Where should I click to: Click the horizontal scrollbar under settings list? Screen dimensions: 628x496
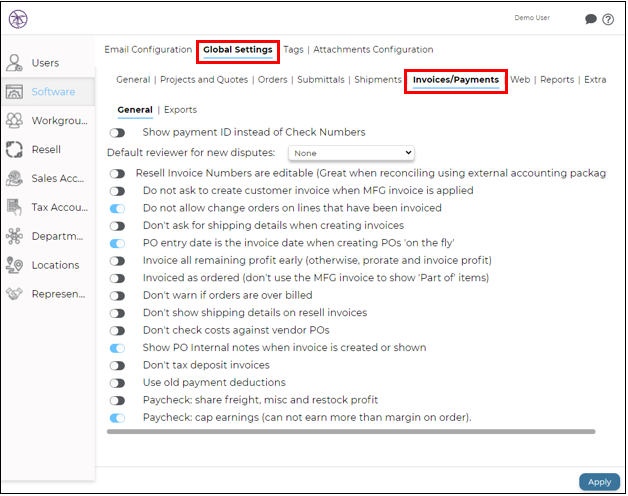[x=351, y=431]
